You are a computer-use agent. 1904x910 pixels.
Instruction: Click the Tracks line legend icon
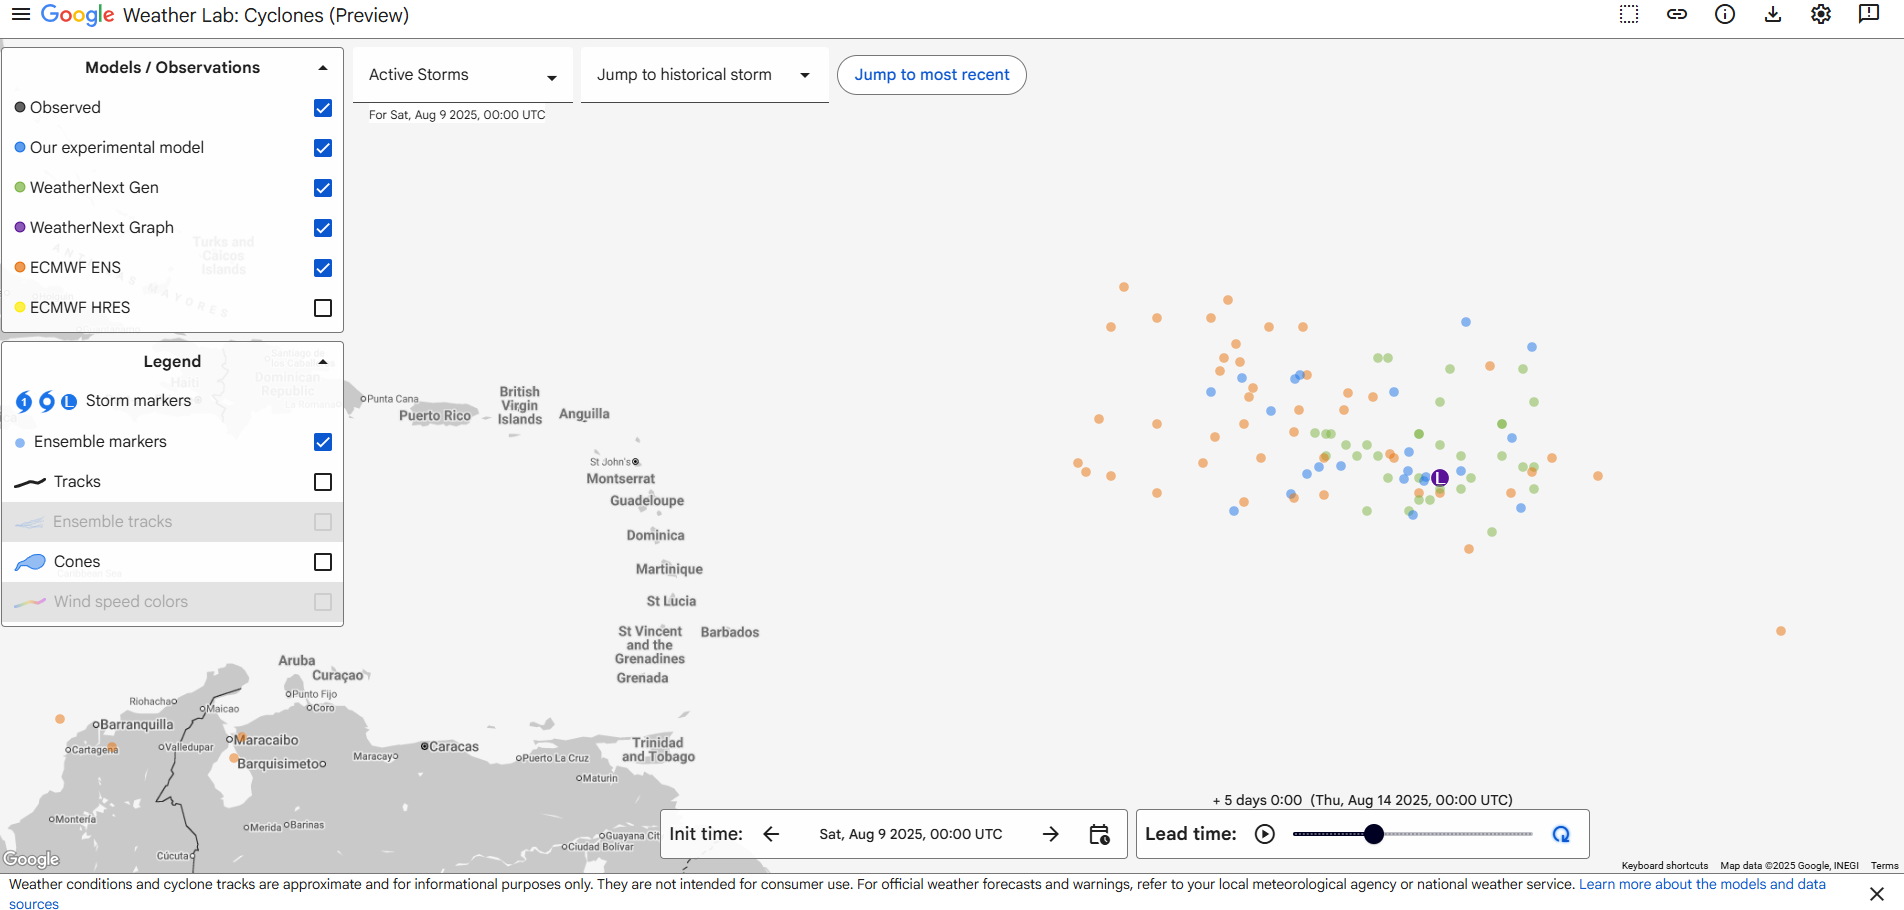(30, 482)
